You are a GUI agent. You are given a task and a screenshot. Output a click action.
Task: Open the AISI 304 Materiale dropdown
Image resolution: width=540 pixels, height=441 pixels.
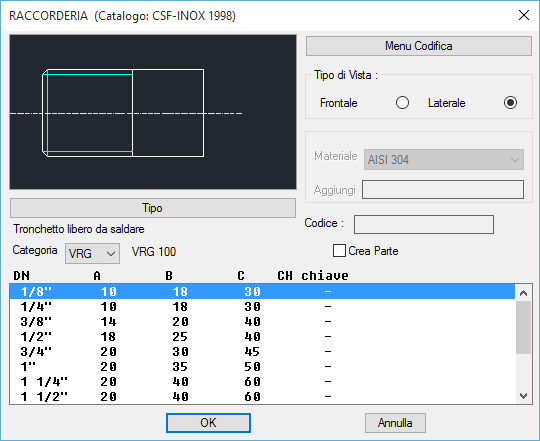pos(444,159)
